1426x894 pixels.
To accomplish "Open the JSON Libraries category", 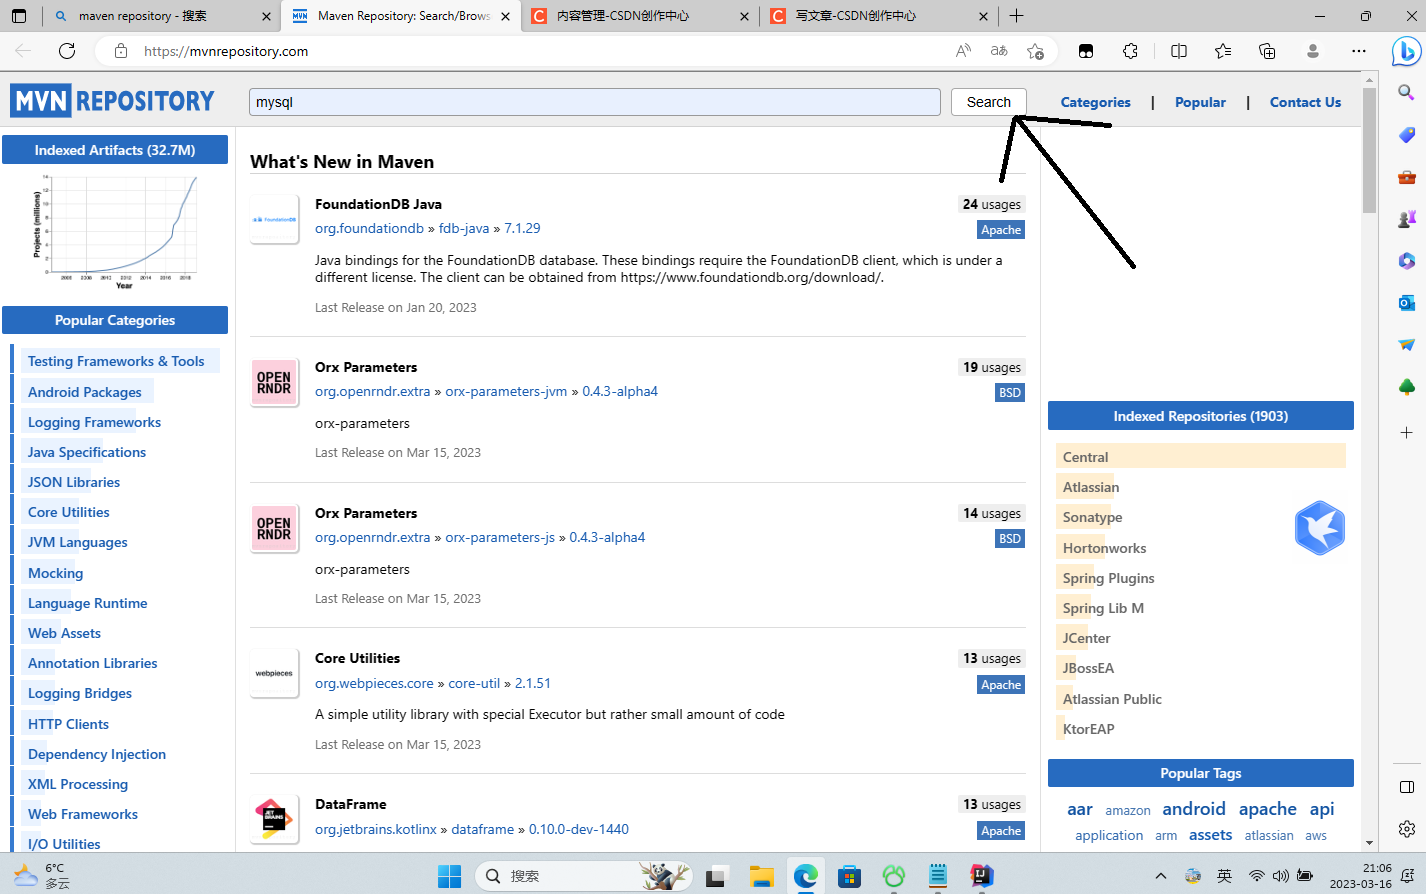I will pos(74,482).
